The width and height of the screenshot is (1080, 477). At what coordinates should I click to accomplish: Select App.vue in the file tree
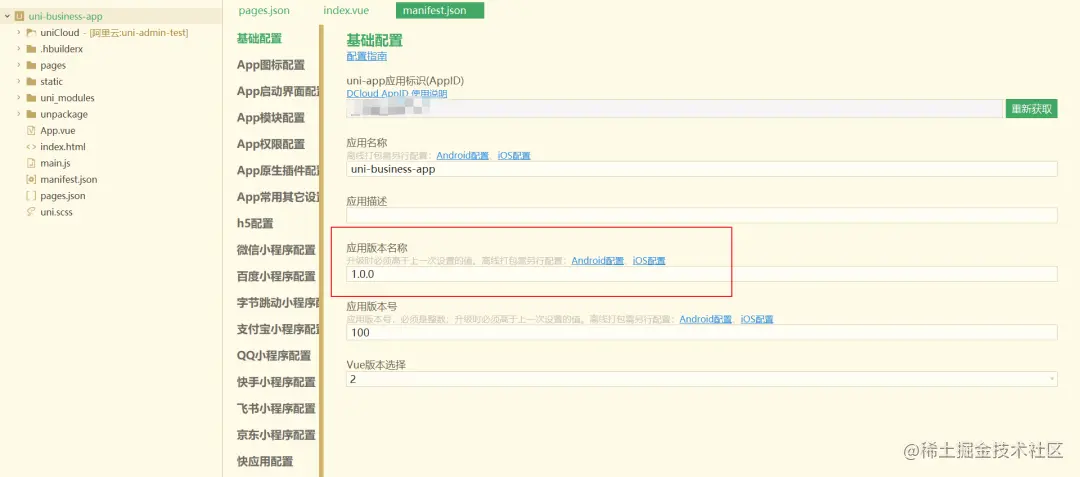tap(58, 130)
